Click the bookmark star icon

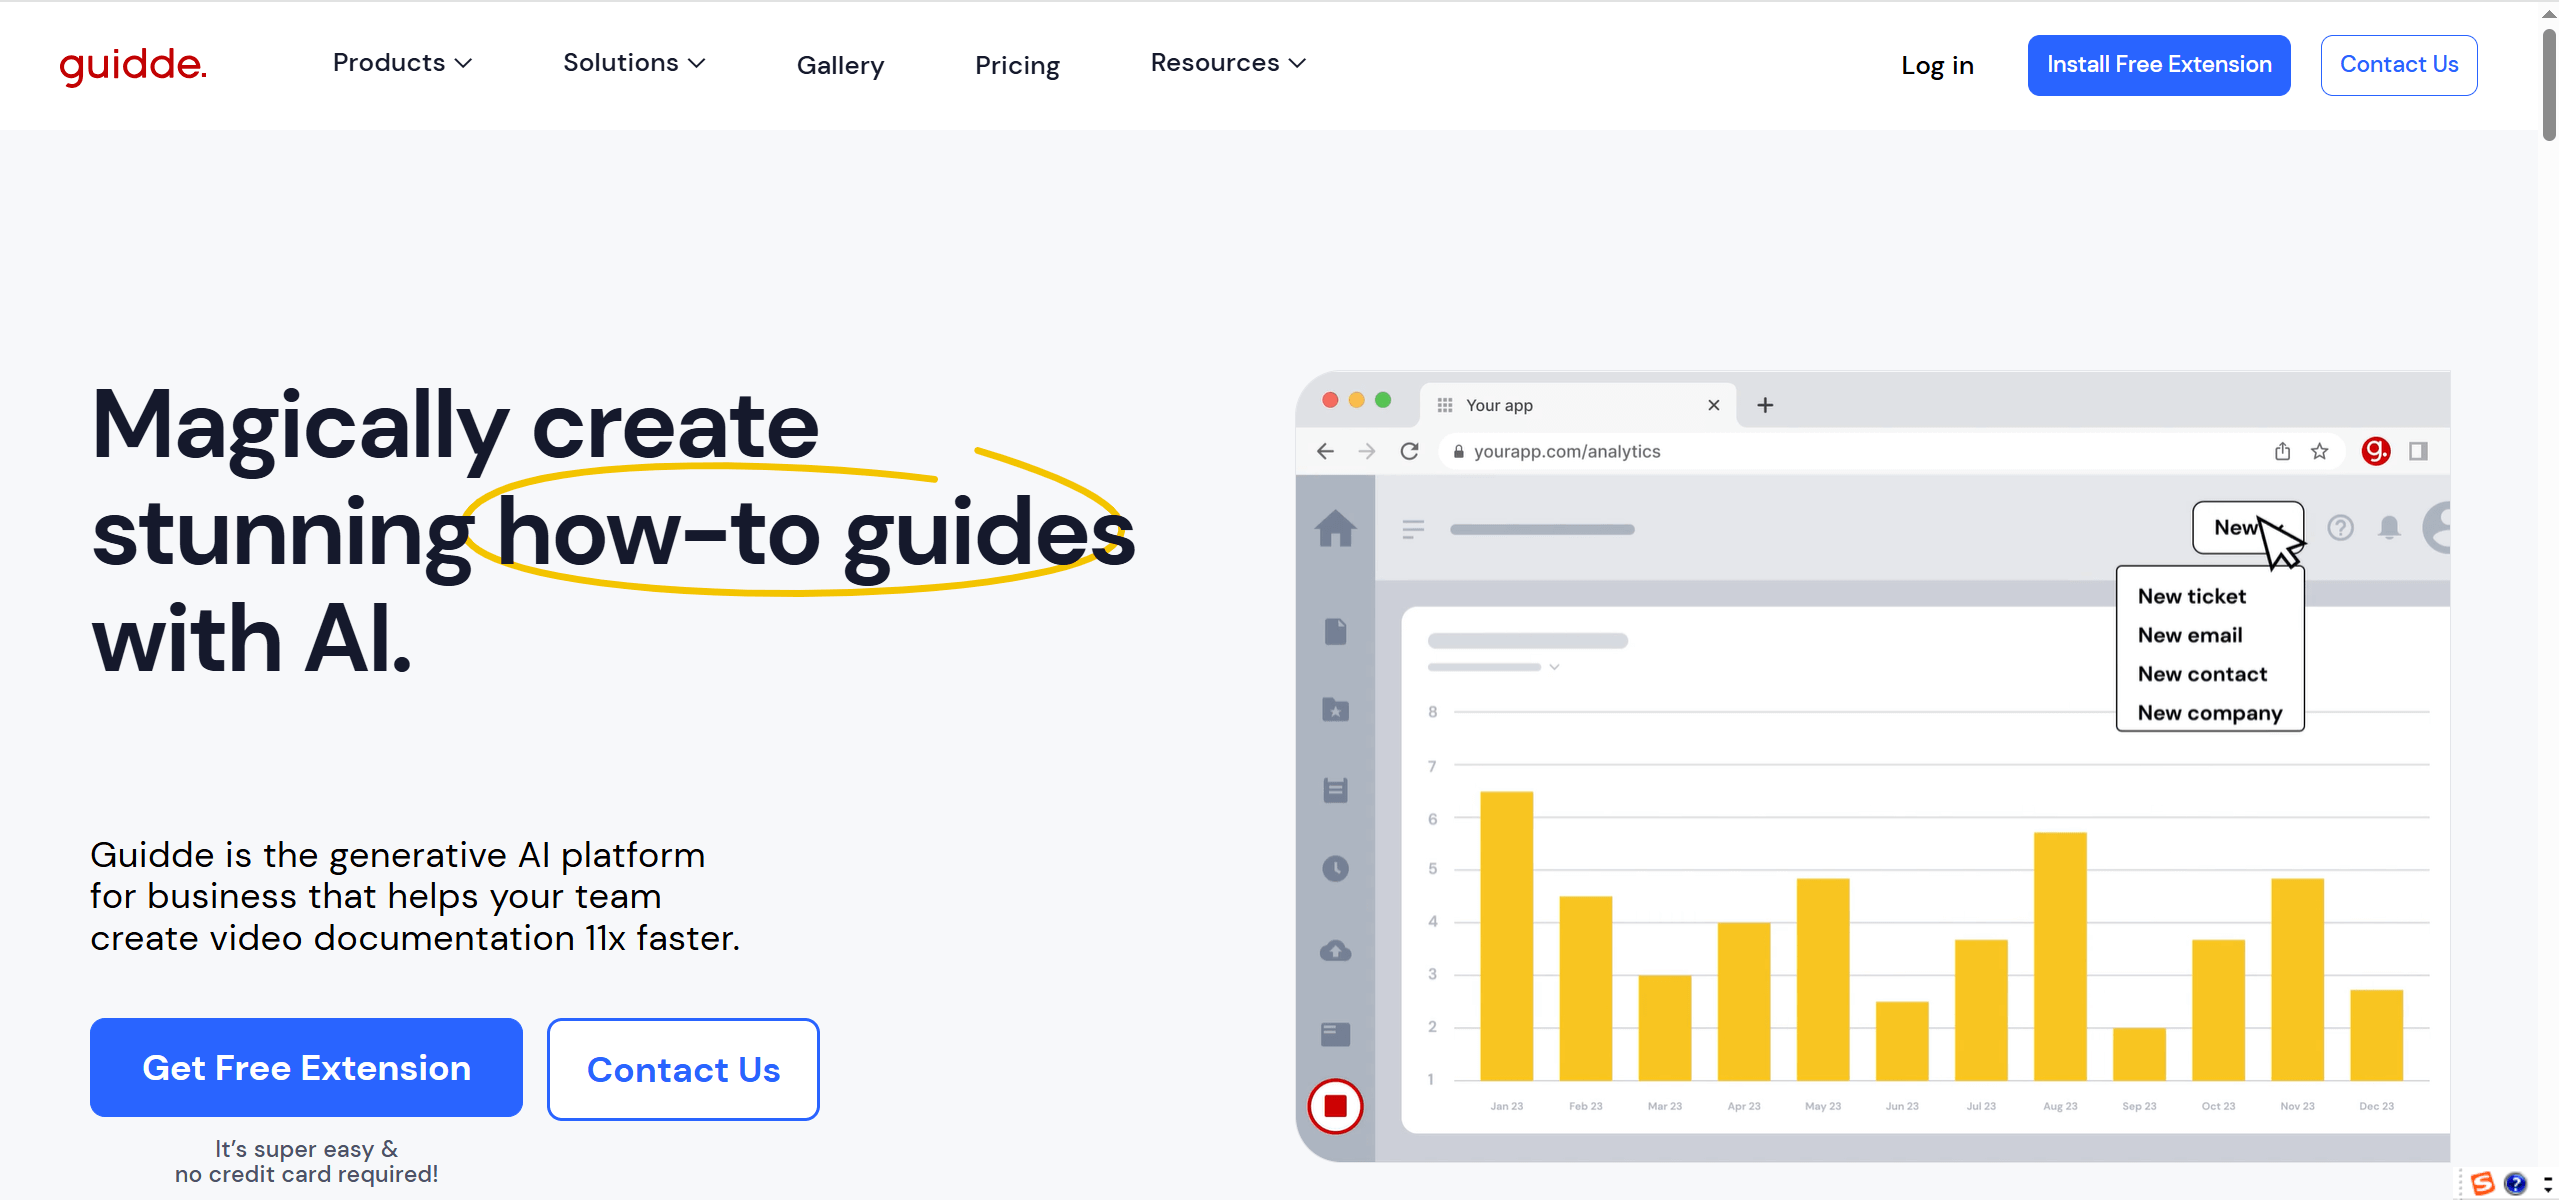pyautogui.click(x=2320, y=451)
